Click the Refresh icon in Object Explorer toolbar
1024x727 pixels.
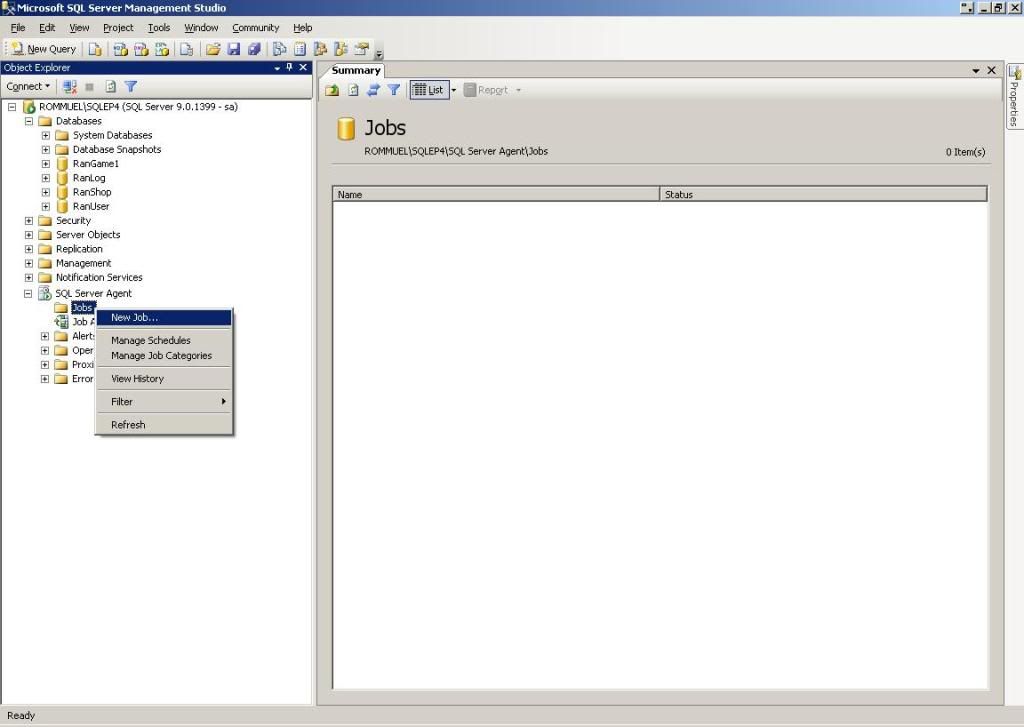click(111, 87)
